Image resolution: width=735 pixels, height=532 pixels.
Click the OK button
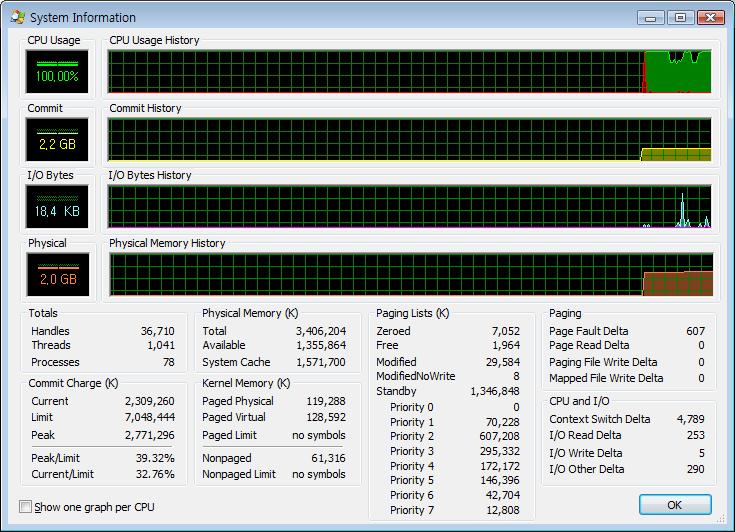point(675,505)
